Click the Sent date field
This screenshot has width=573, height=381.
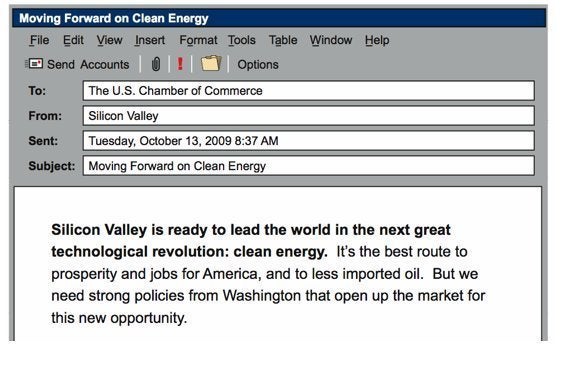point(308,141)
